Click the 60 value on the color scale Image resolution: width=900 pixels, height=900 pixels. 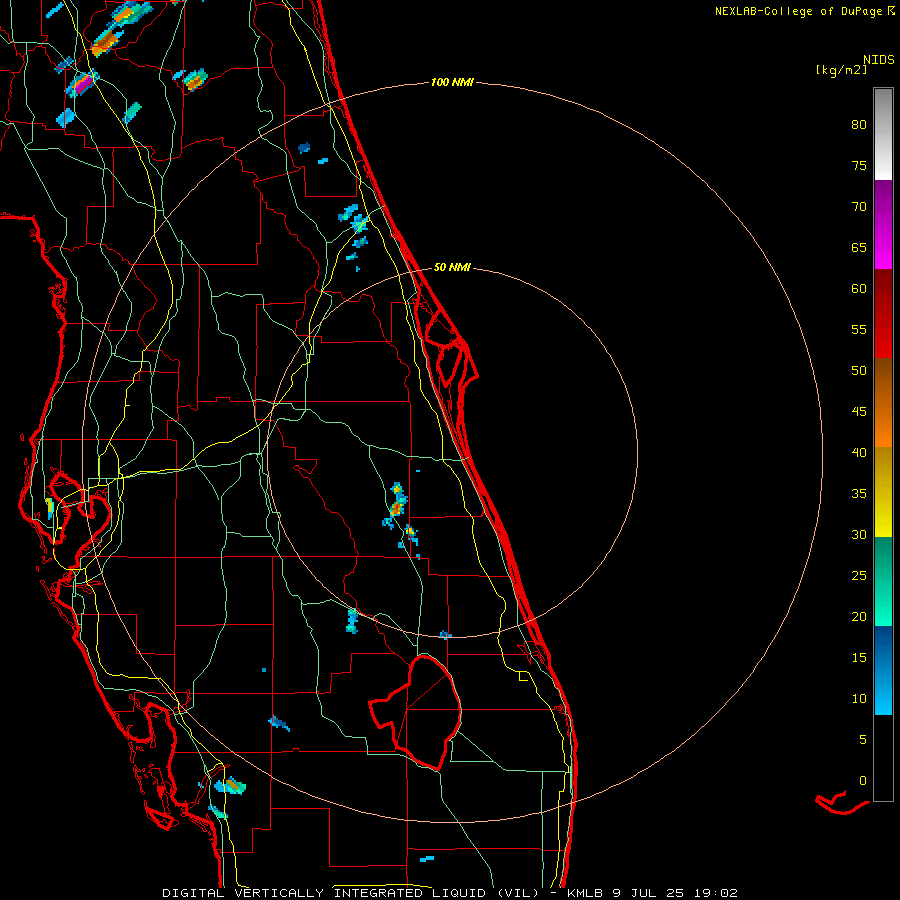pyautogui.click(x=859, y=289)
